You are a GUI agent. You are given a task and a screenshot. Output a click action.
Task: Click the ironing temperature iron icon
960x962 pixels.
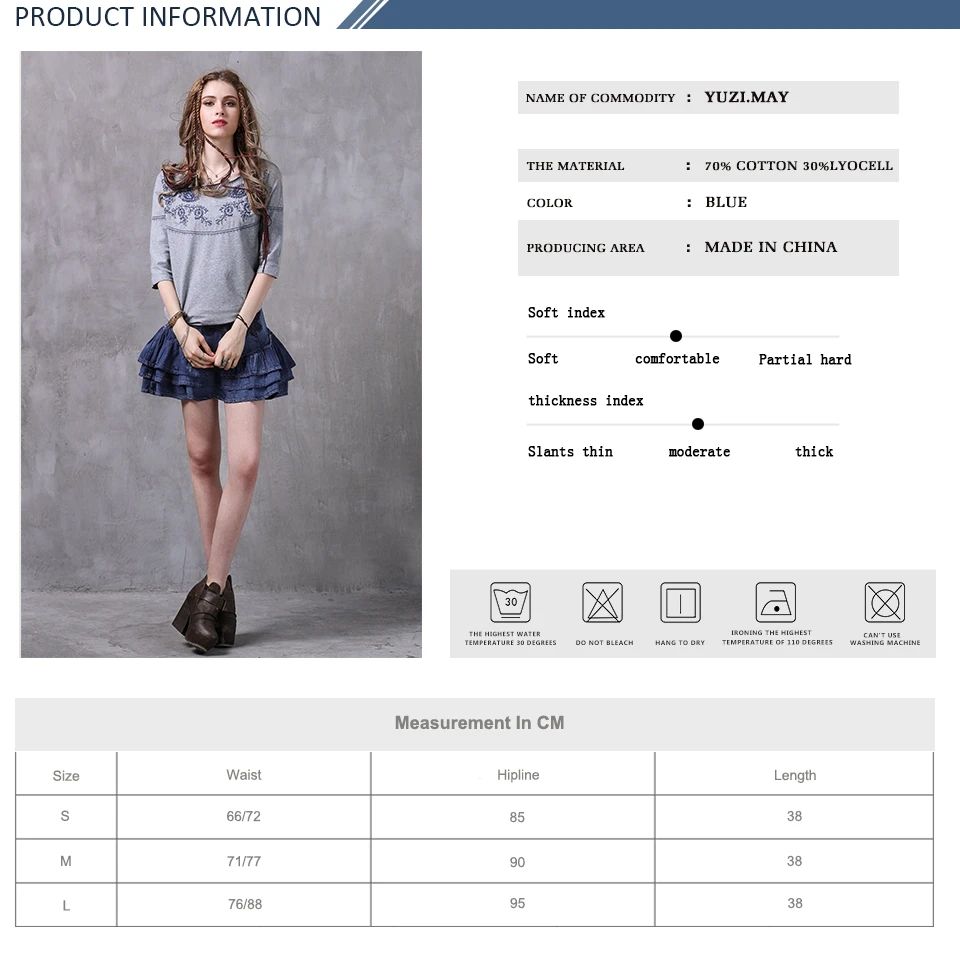776,602
